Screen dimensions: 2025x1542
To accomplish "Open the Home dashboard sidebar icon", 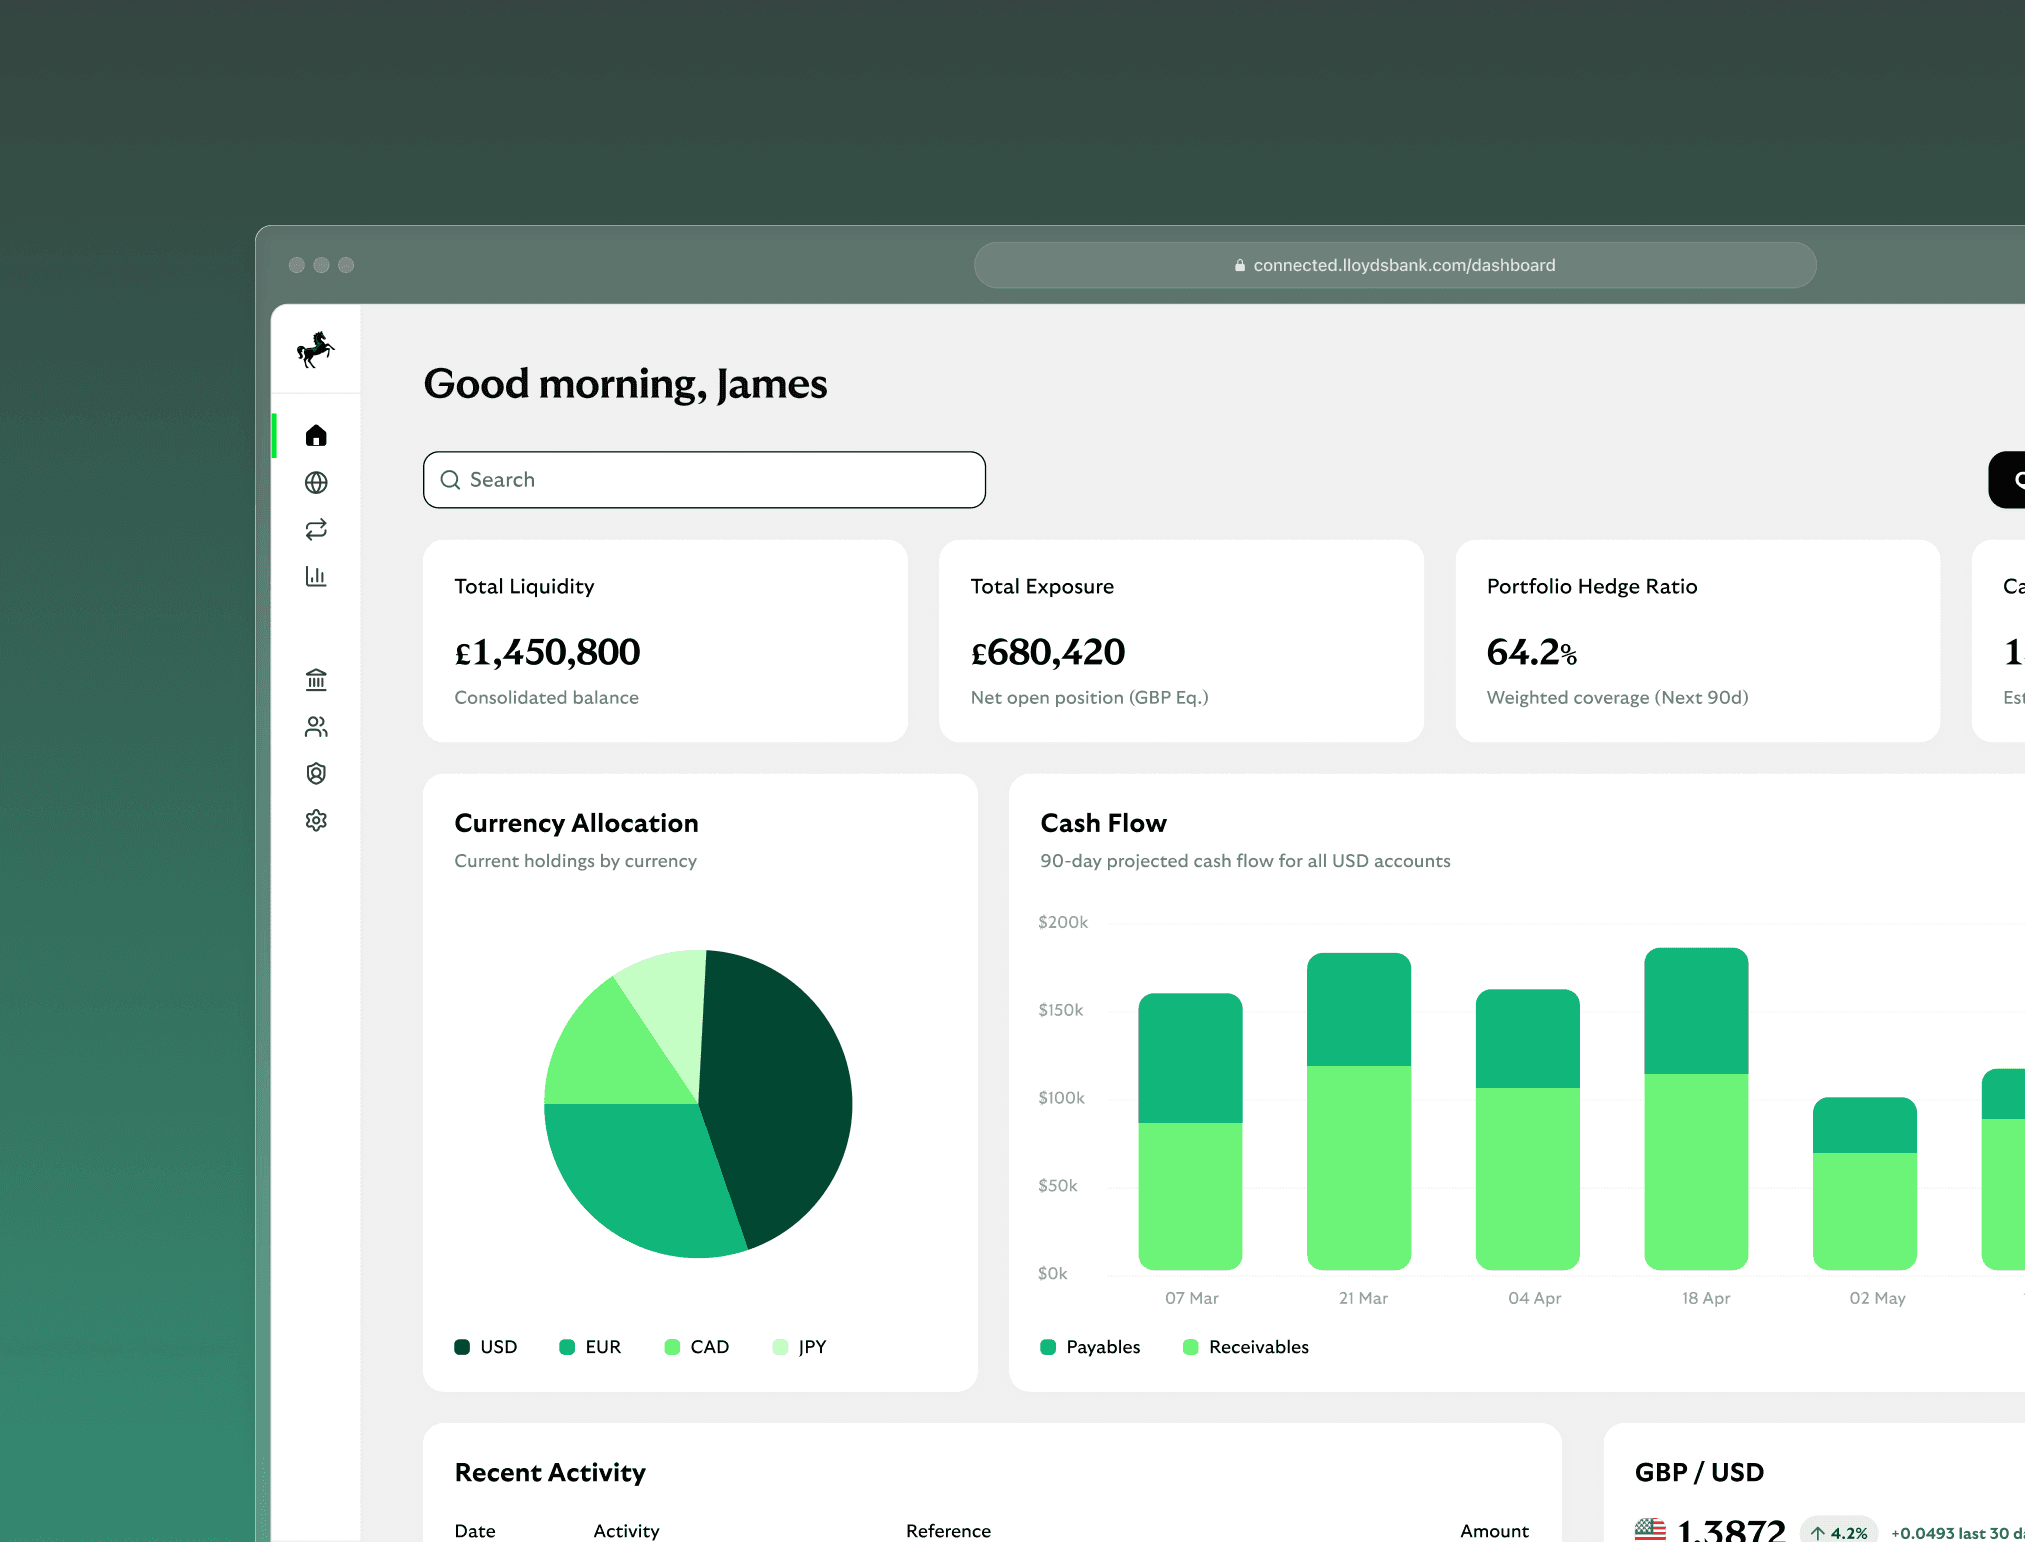I will click(316, 435).
